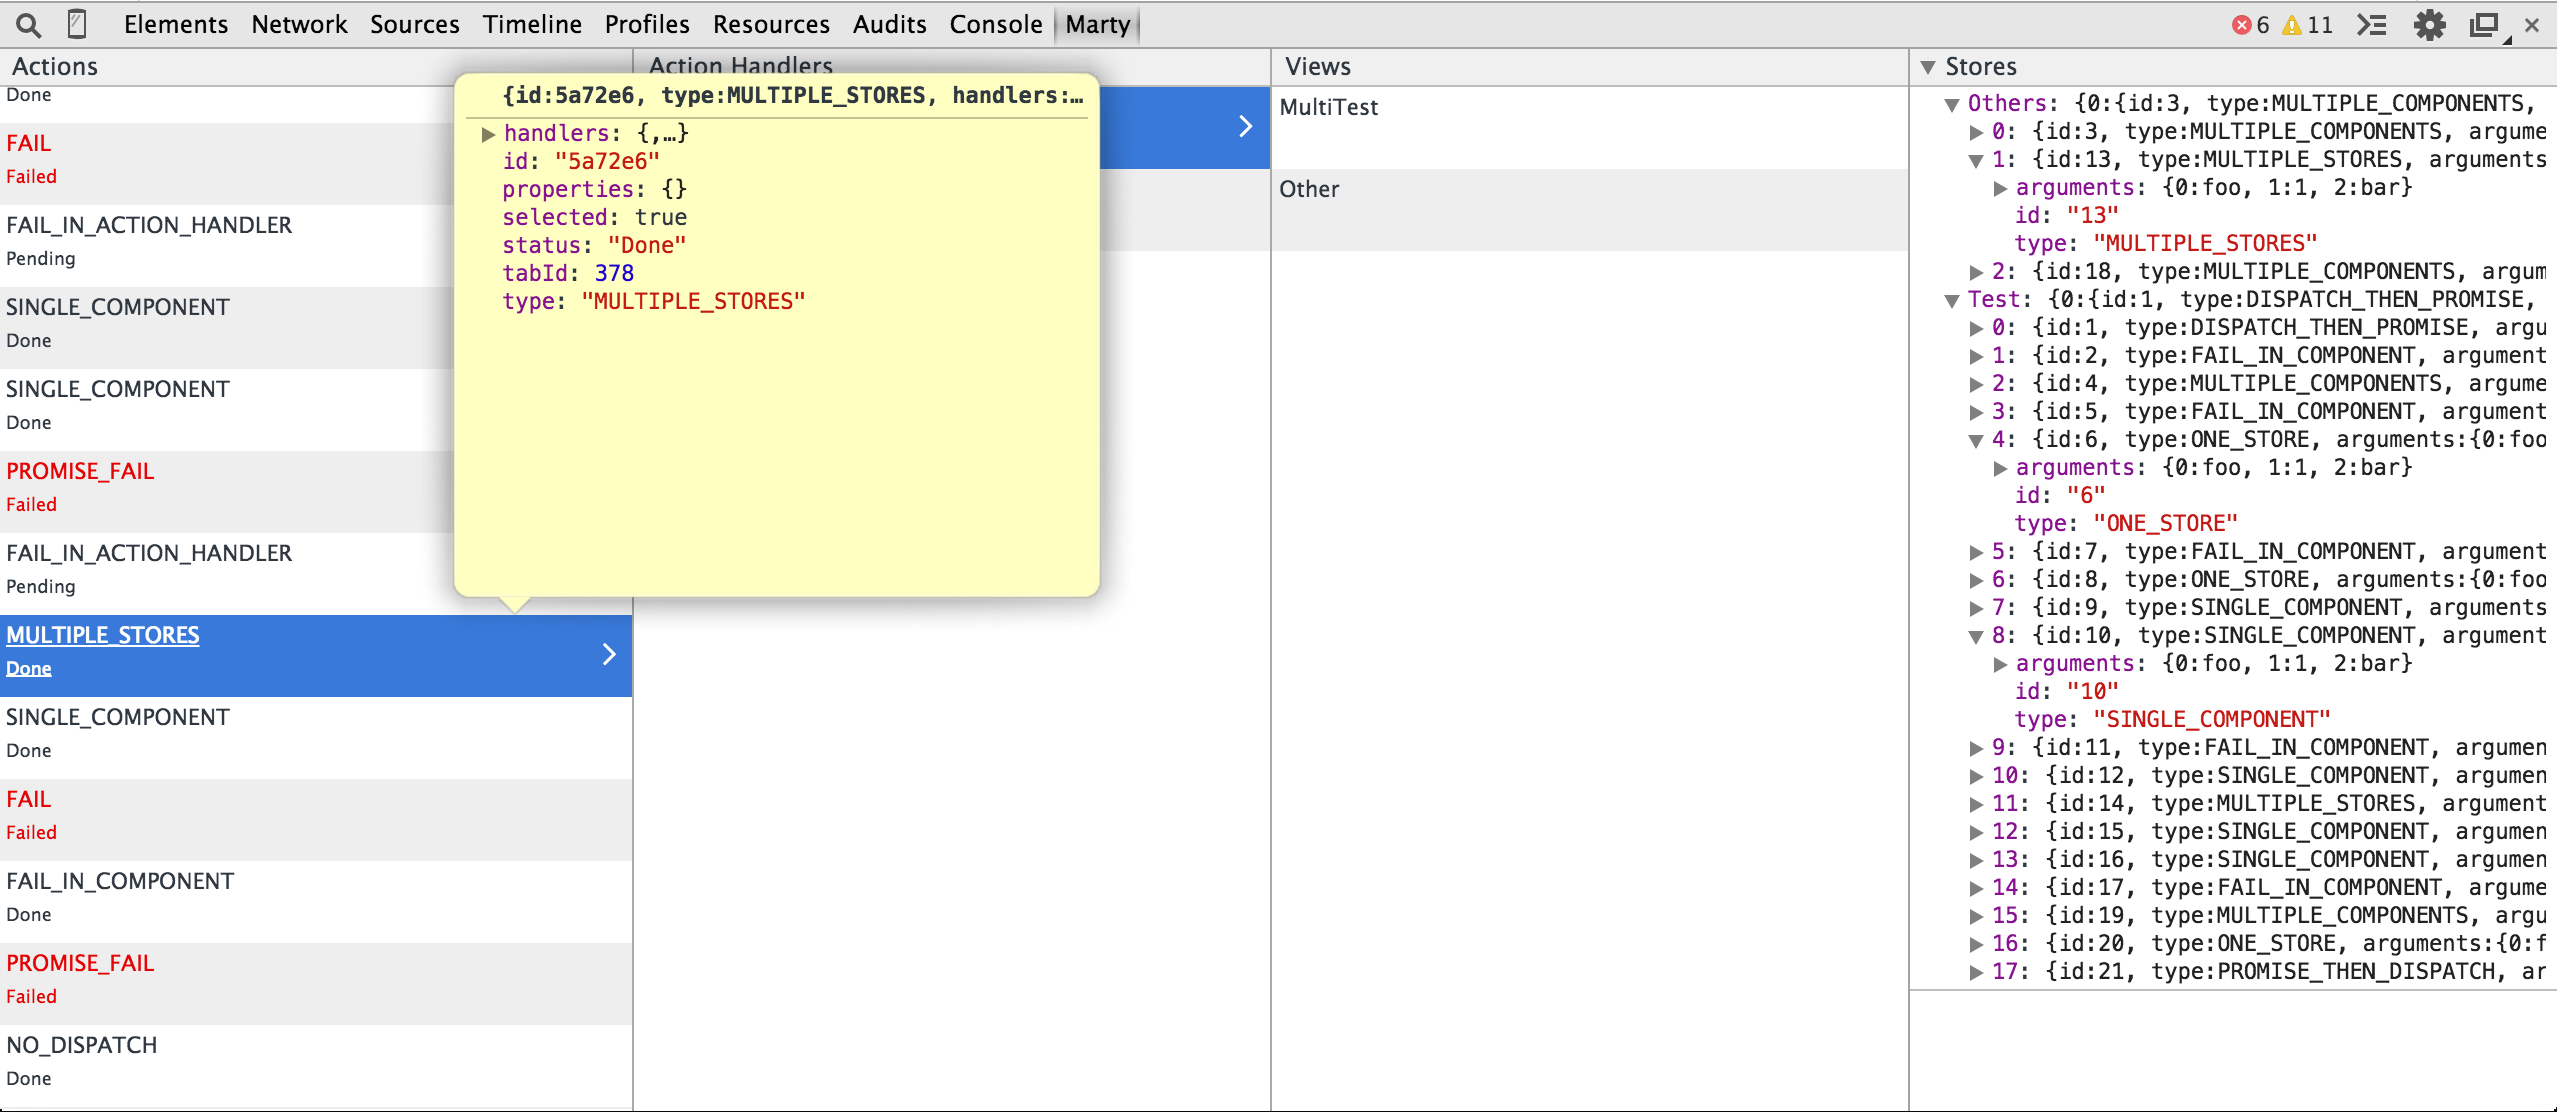Click the red error count icon
Viewport: 2557px width, 1112px height.
point(2241,25)
